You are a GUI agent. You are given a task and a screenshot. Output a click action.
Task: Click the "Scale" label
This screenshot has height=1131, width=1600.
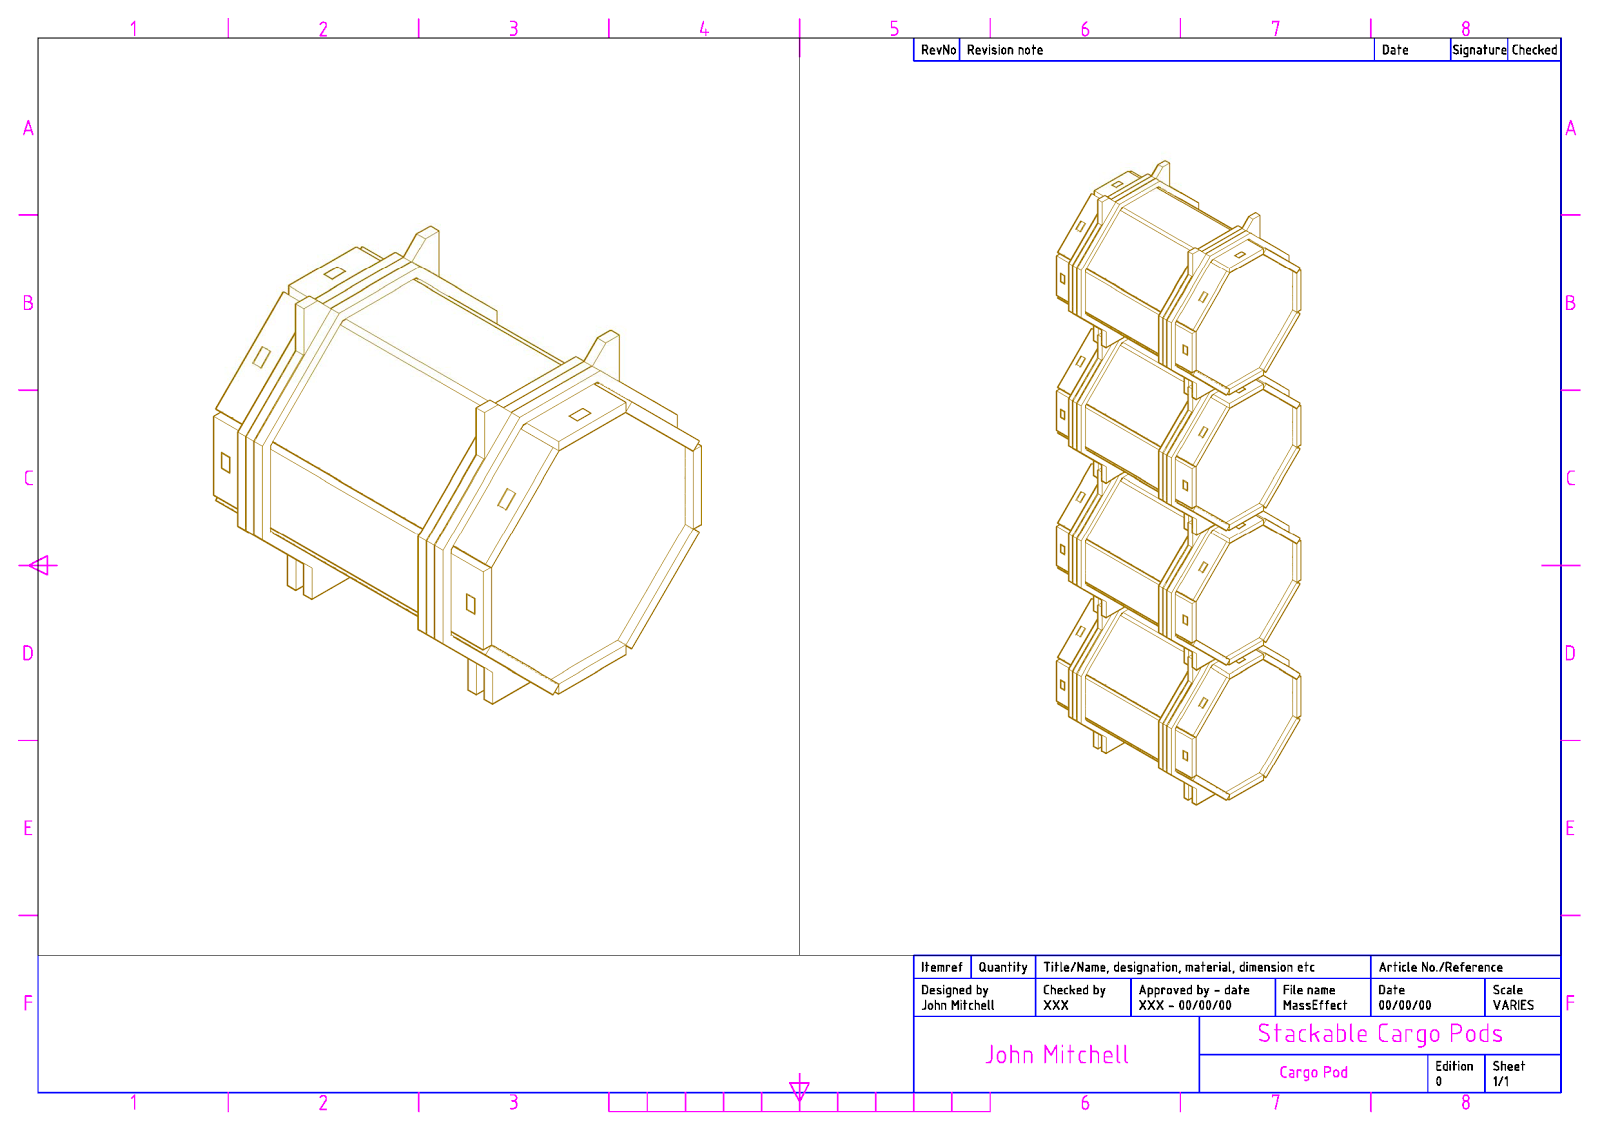(x=1508, y=990)
